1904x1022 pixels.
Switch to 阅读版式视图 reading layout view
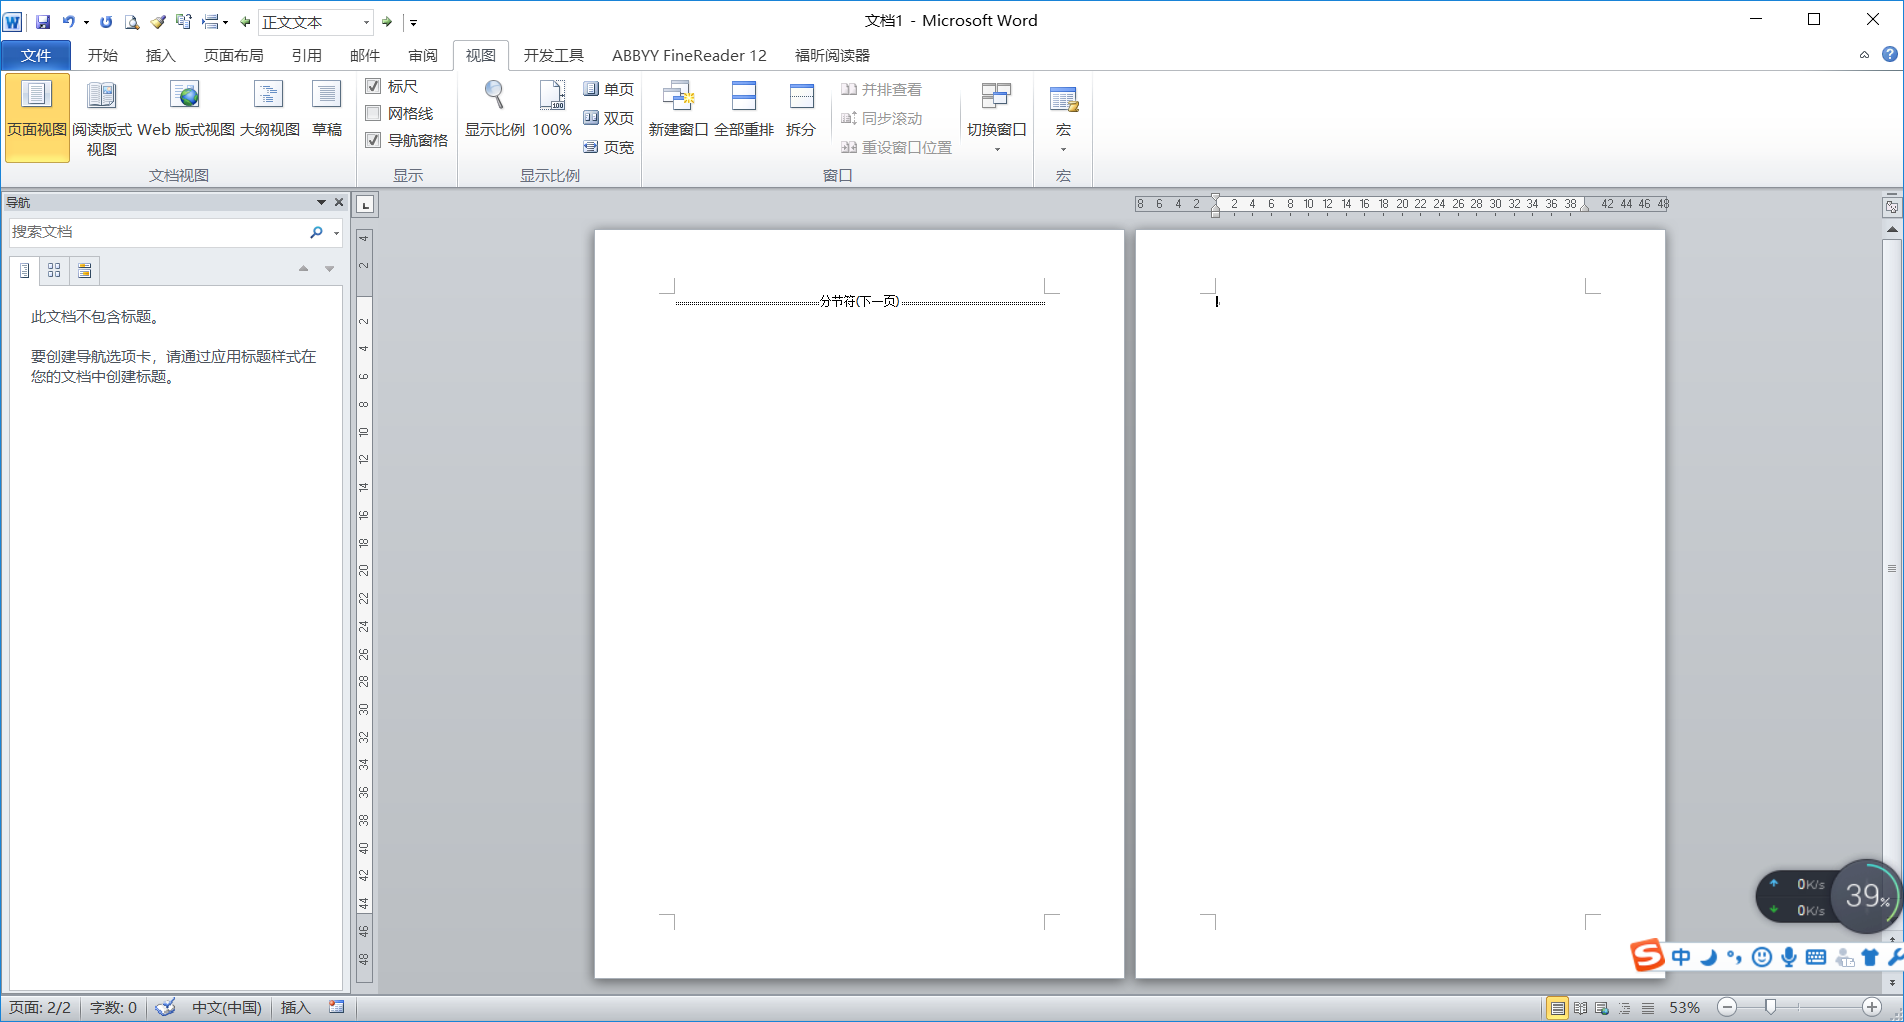(x=101, y=117)
